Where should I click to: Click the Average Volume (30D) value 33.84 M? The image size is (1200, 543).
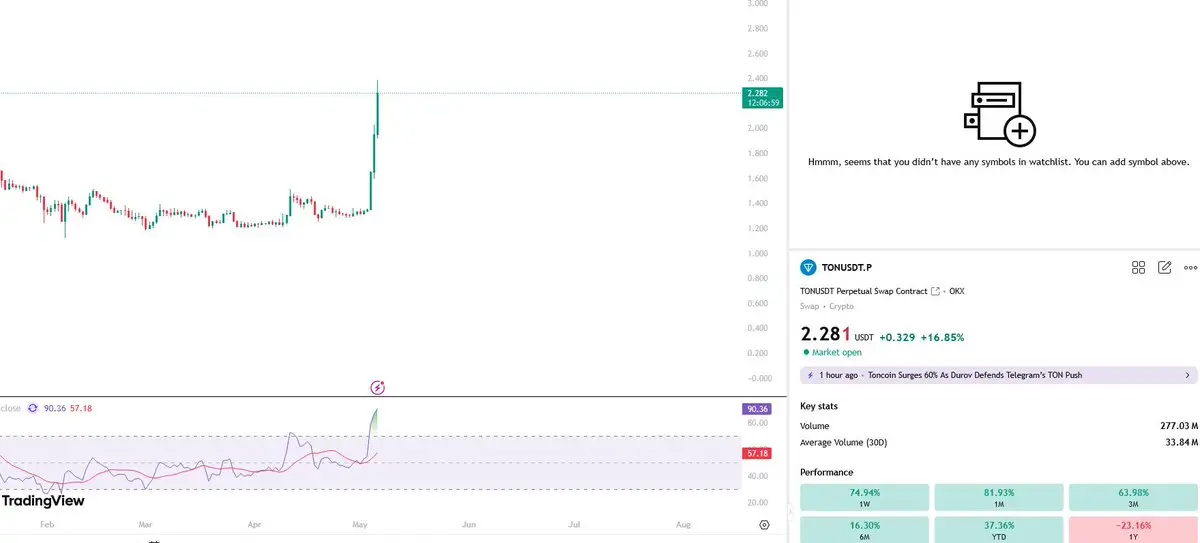pos(1181,442)
